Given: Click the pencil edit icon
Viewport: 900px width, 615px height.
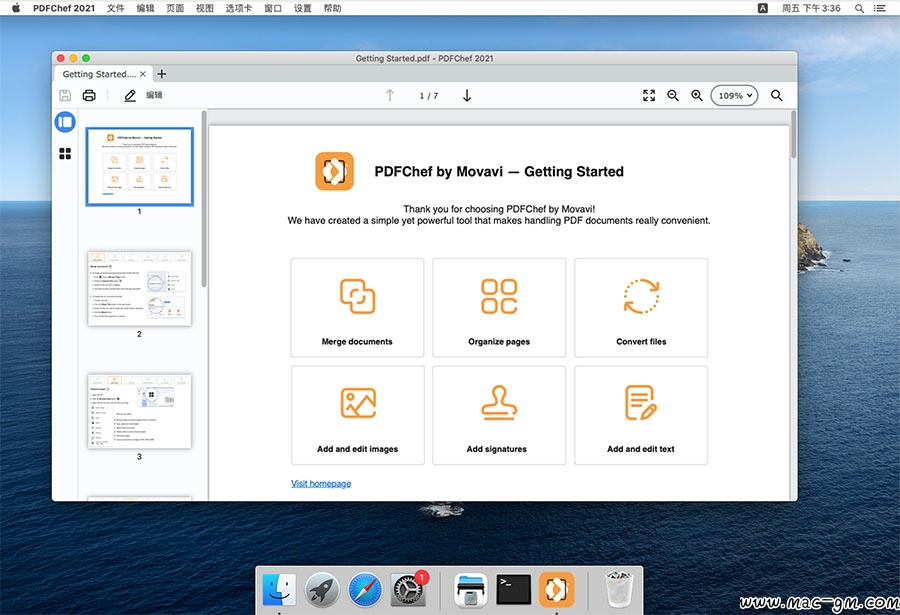Looking at the screenshot, I should click(x=130, y=95).
